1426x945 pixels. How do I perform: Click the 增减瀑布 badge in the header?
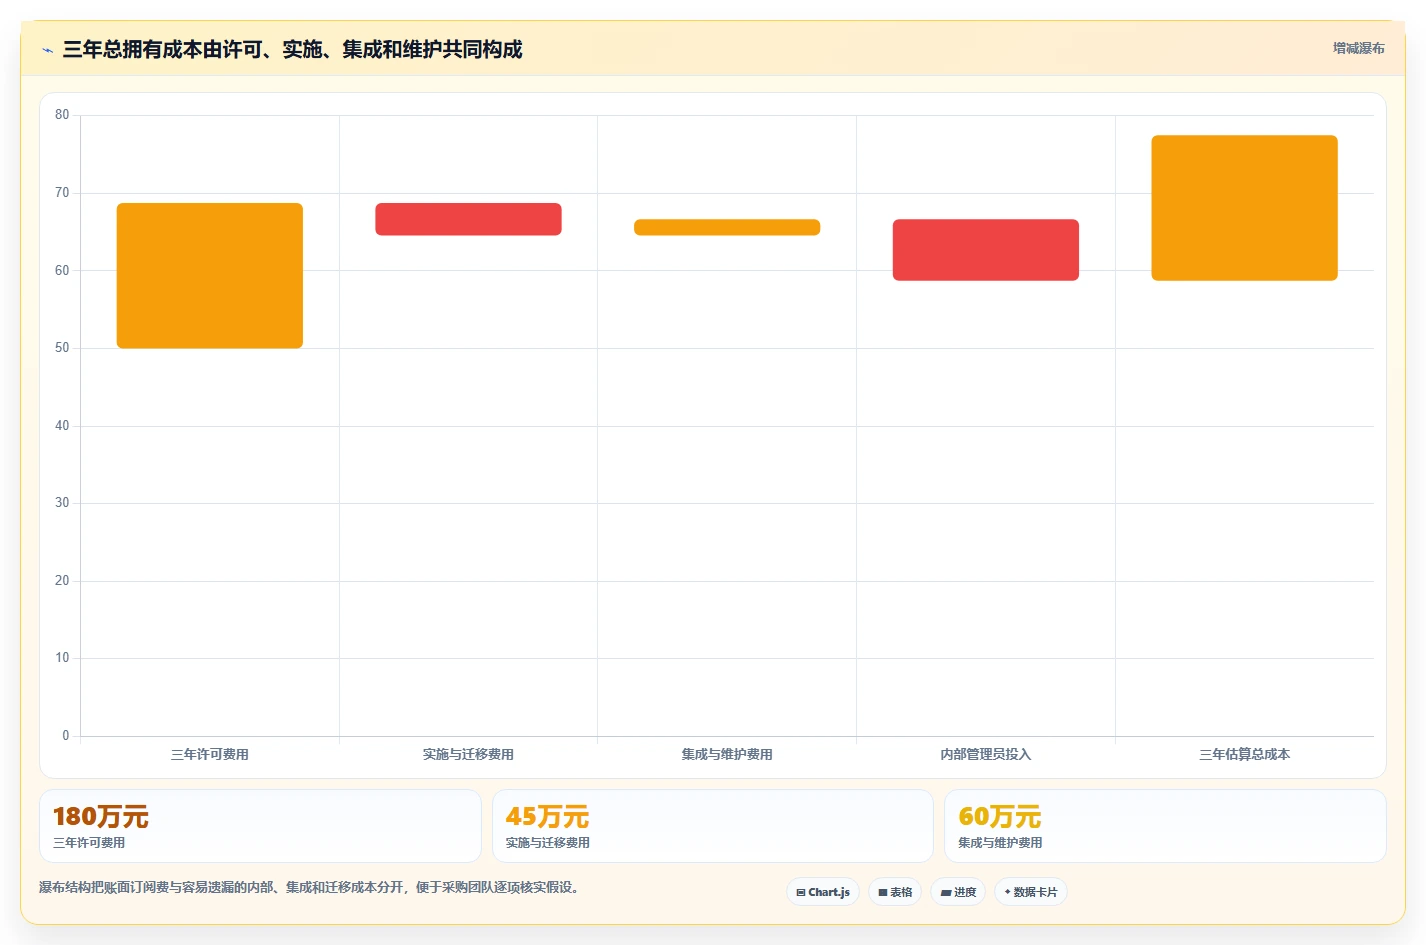click(x=1358, y=48)
